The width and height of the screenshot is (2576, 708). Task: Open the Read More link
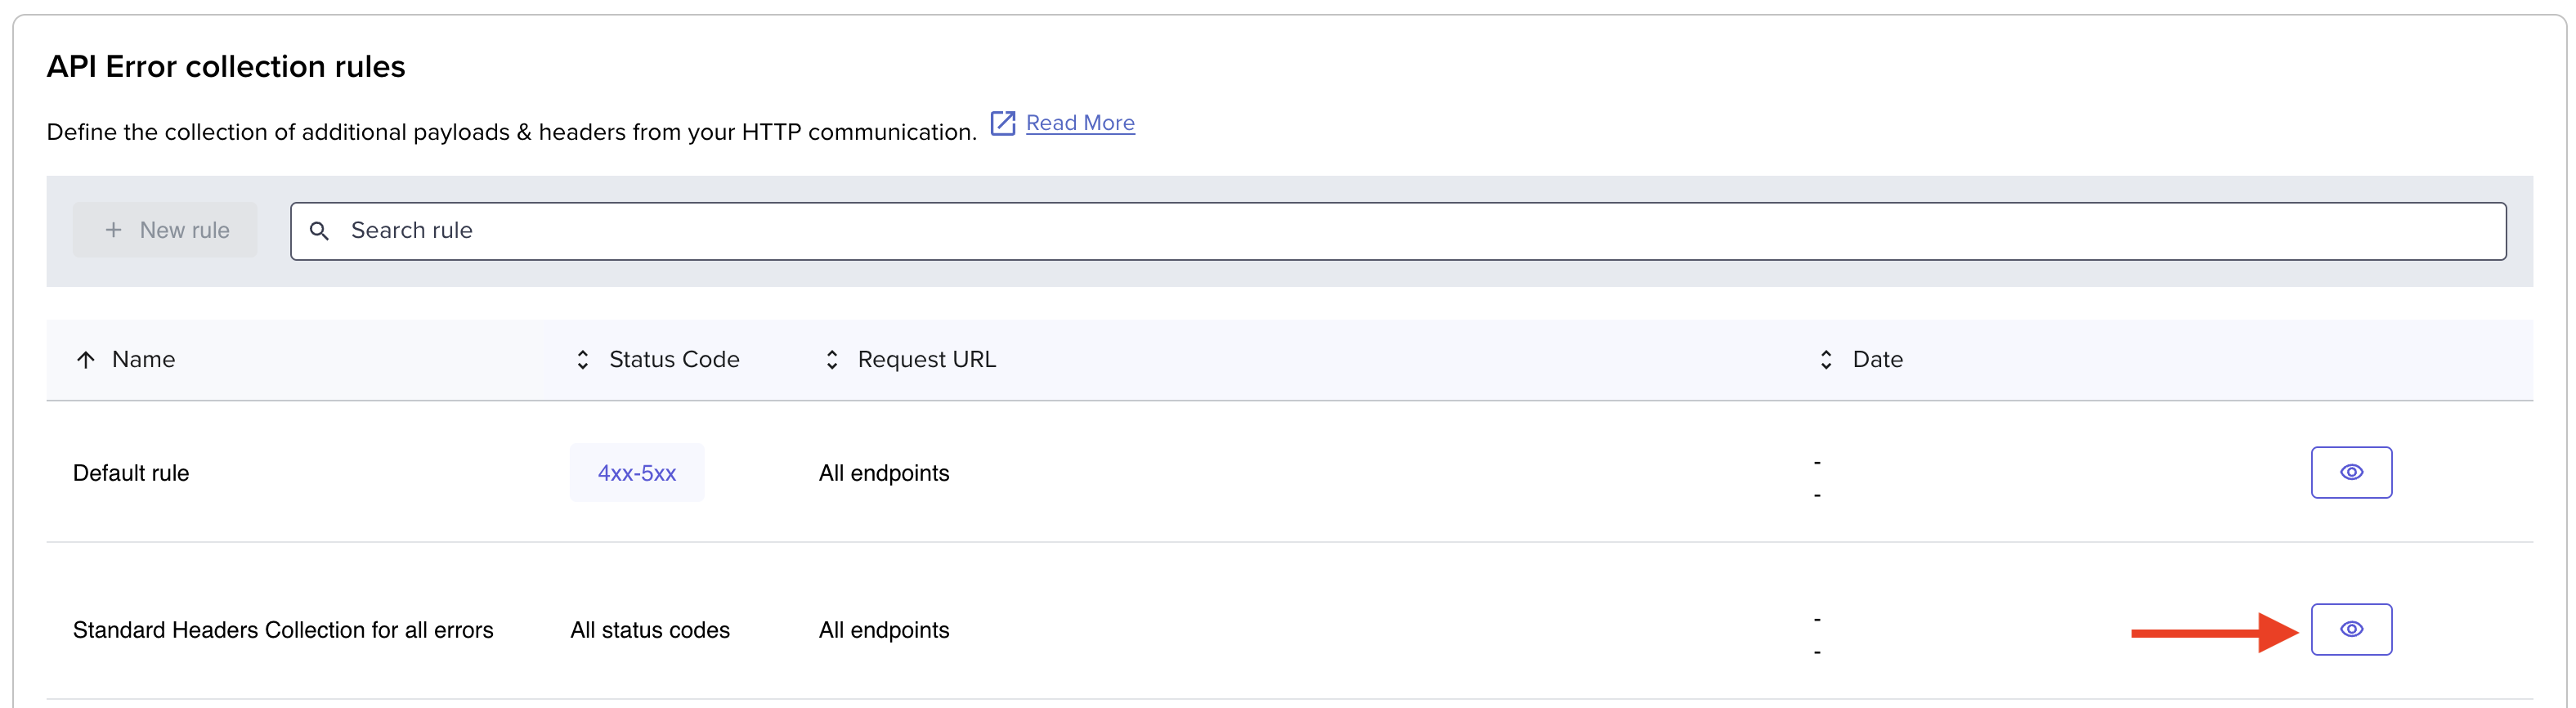[x=1080, y=123]
